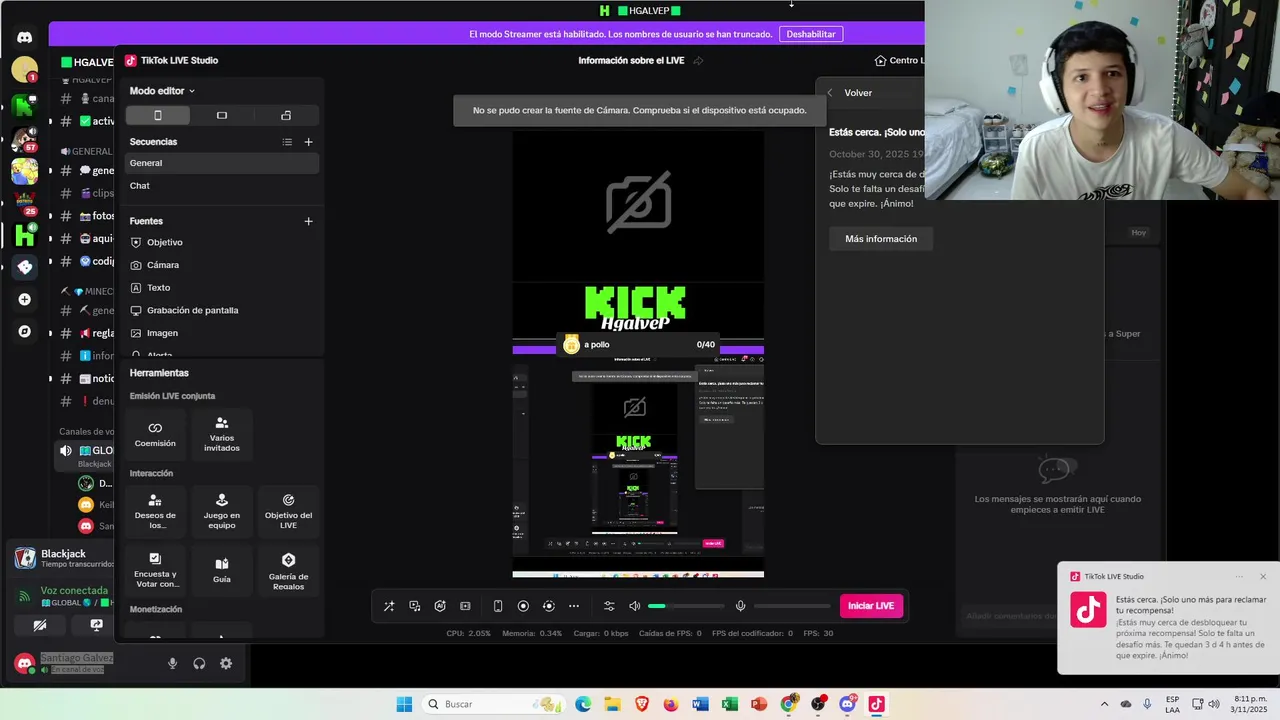This screenshot has height=720, width=1280.
Task: Select portrait phone layout mode
Action: click(157, 115)
